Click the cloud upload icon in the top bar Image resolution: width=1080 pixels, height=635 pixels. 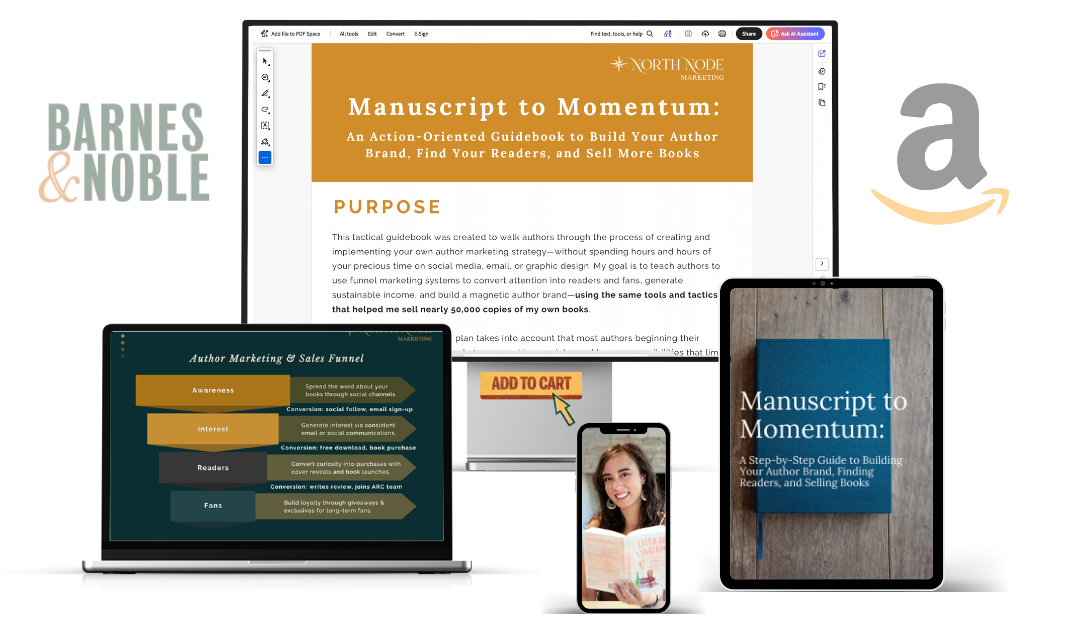[705, 34]
